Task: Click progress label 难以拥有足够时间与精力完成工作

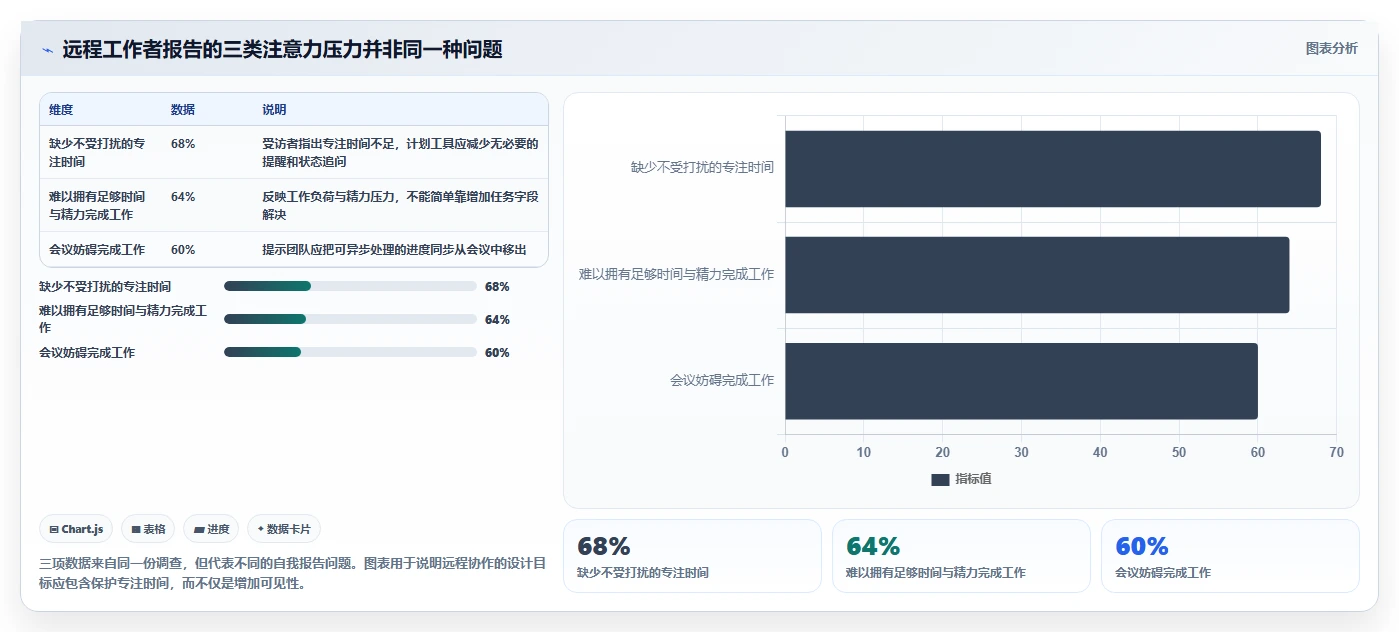Action: coord(123,319)
